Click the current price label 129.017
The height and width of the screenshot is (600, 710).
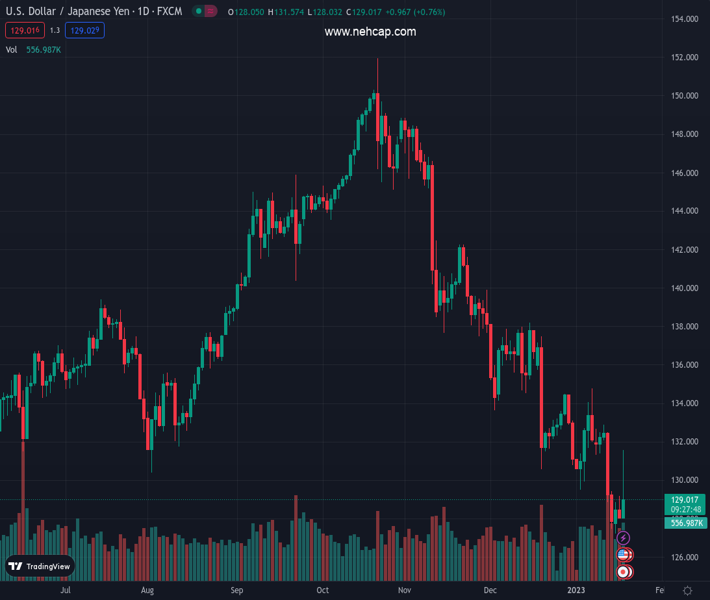point(684,500)
